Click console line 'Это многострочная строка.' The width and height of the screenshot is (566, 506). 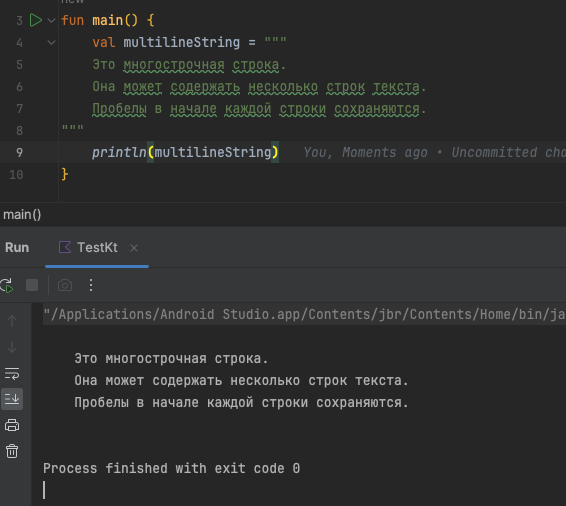tap(171, 359)
